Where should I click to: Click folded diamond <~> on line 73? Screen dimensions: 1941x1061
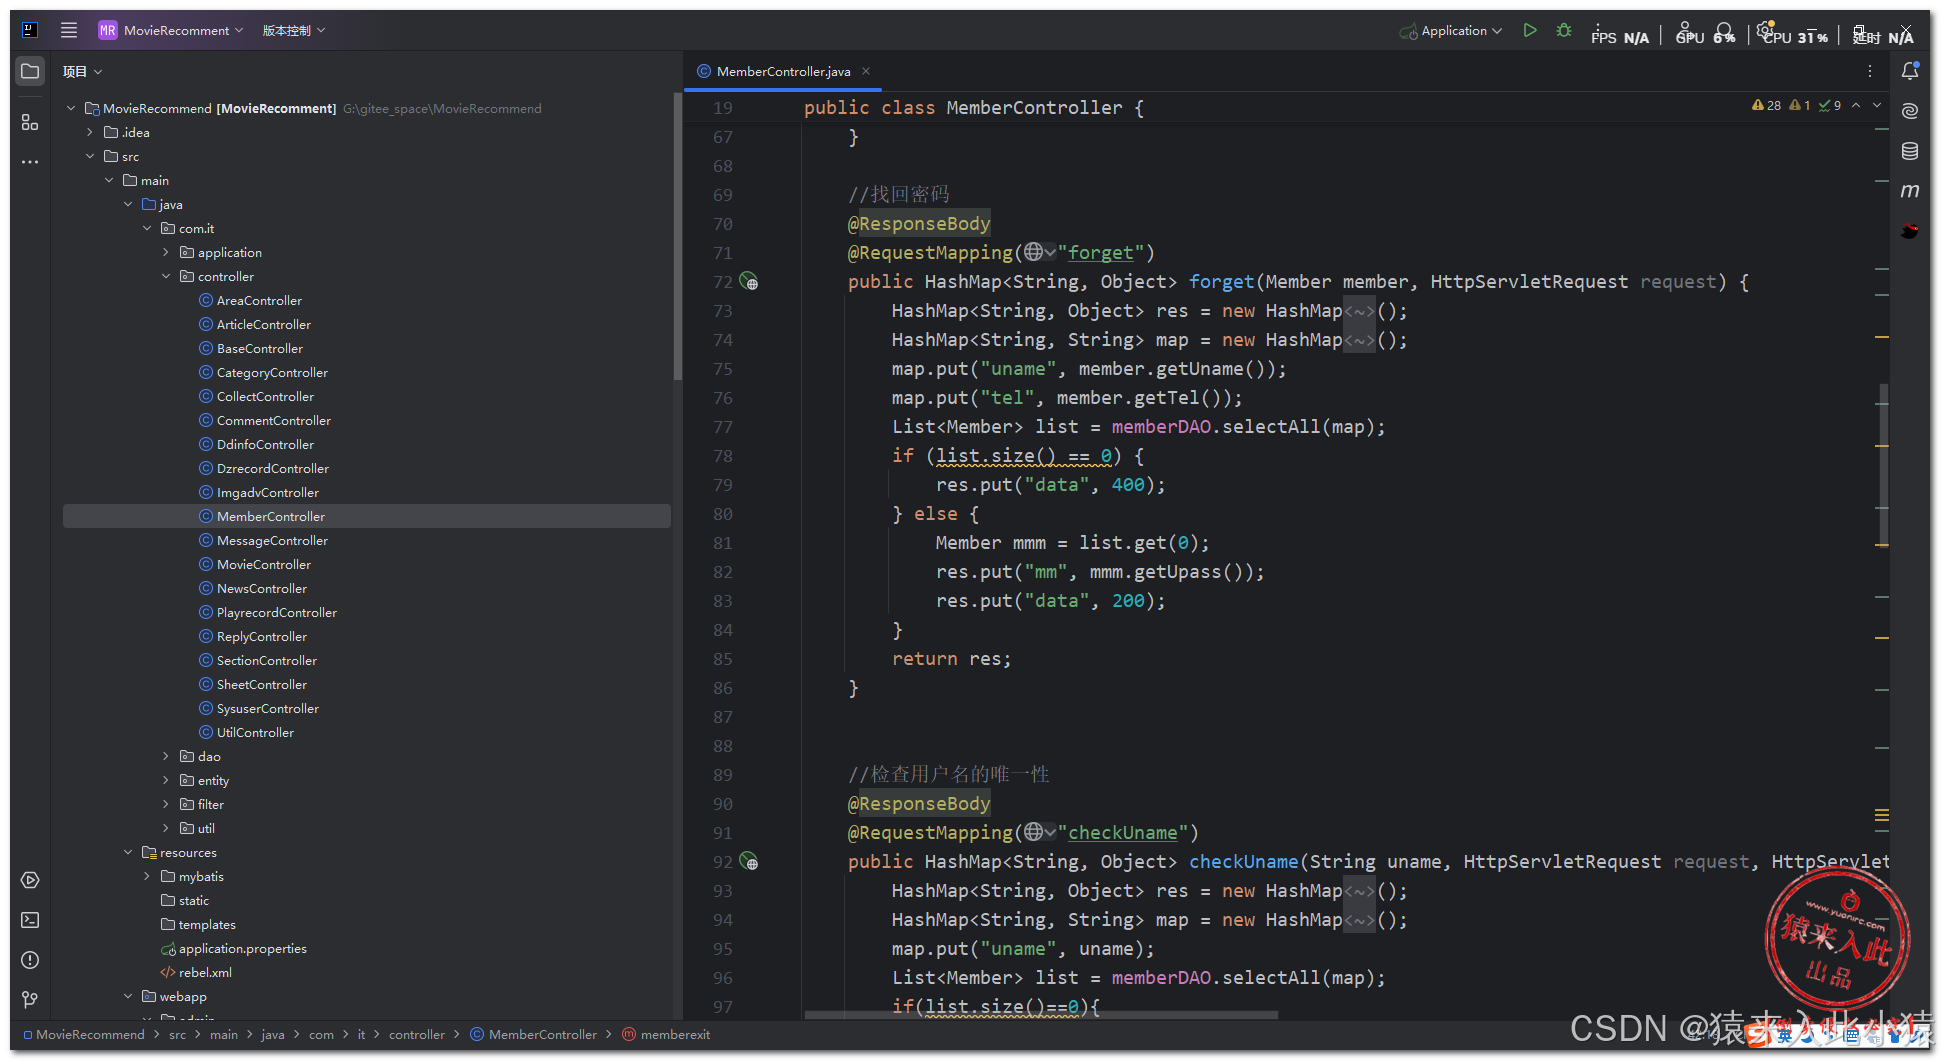click(1359, 311)
